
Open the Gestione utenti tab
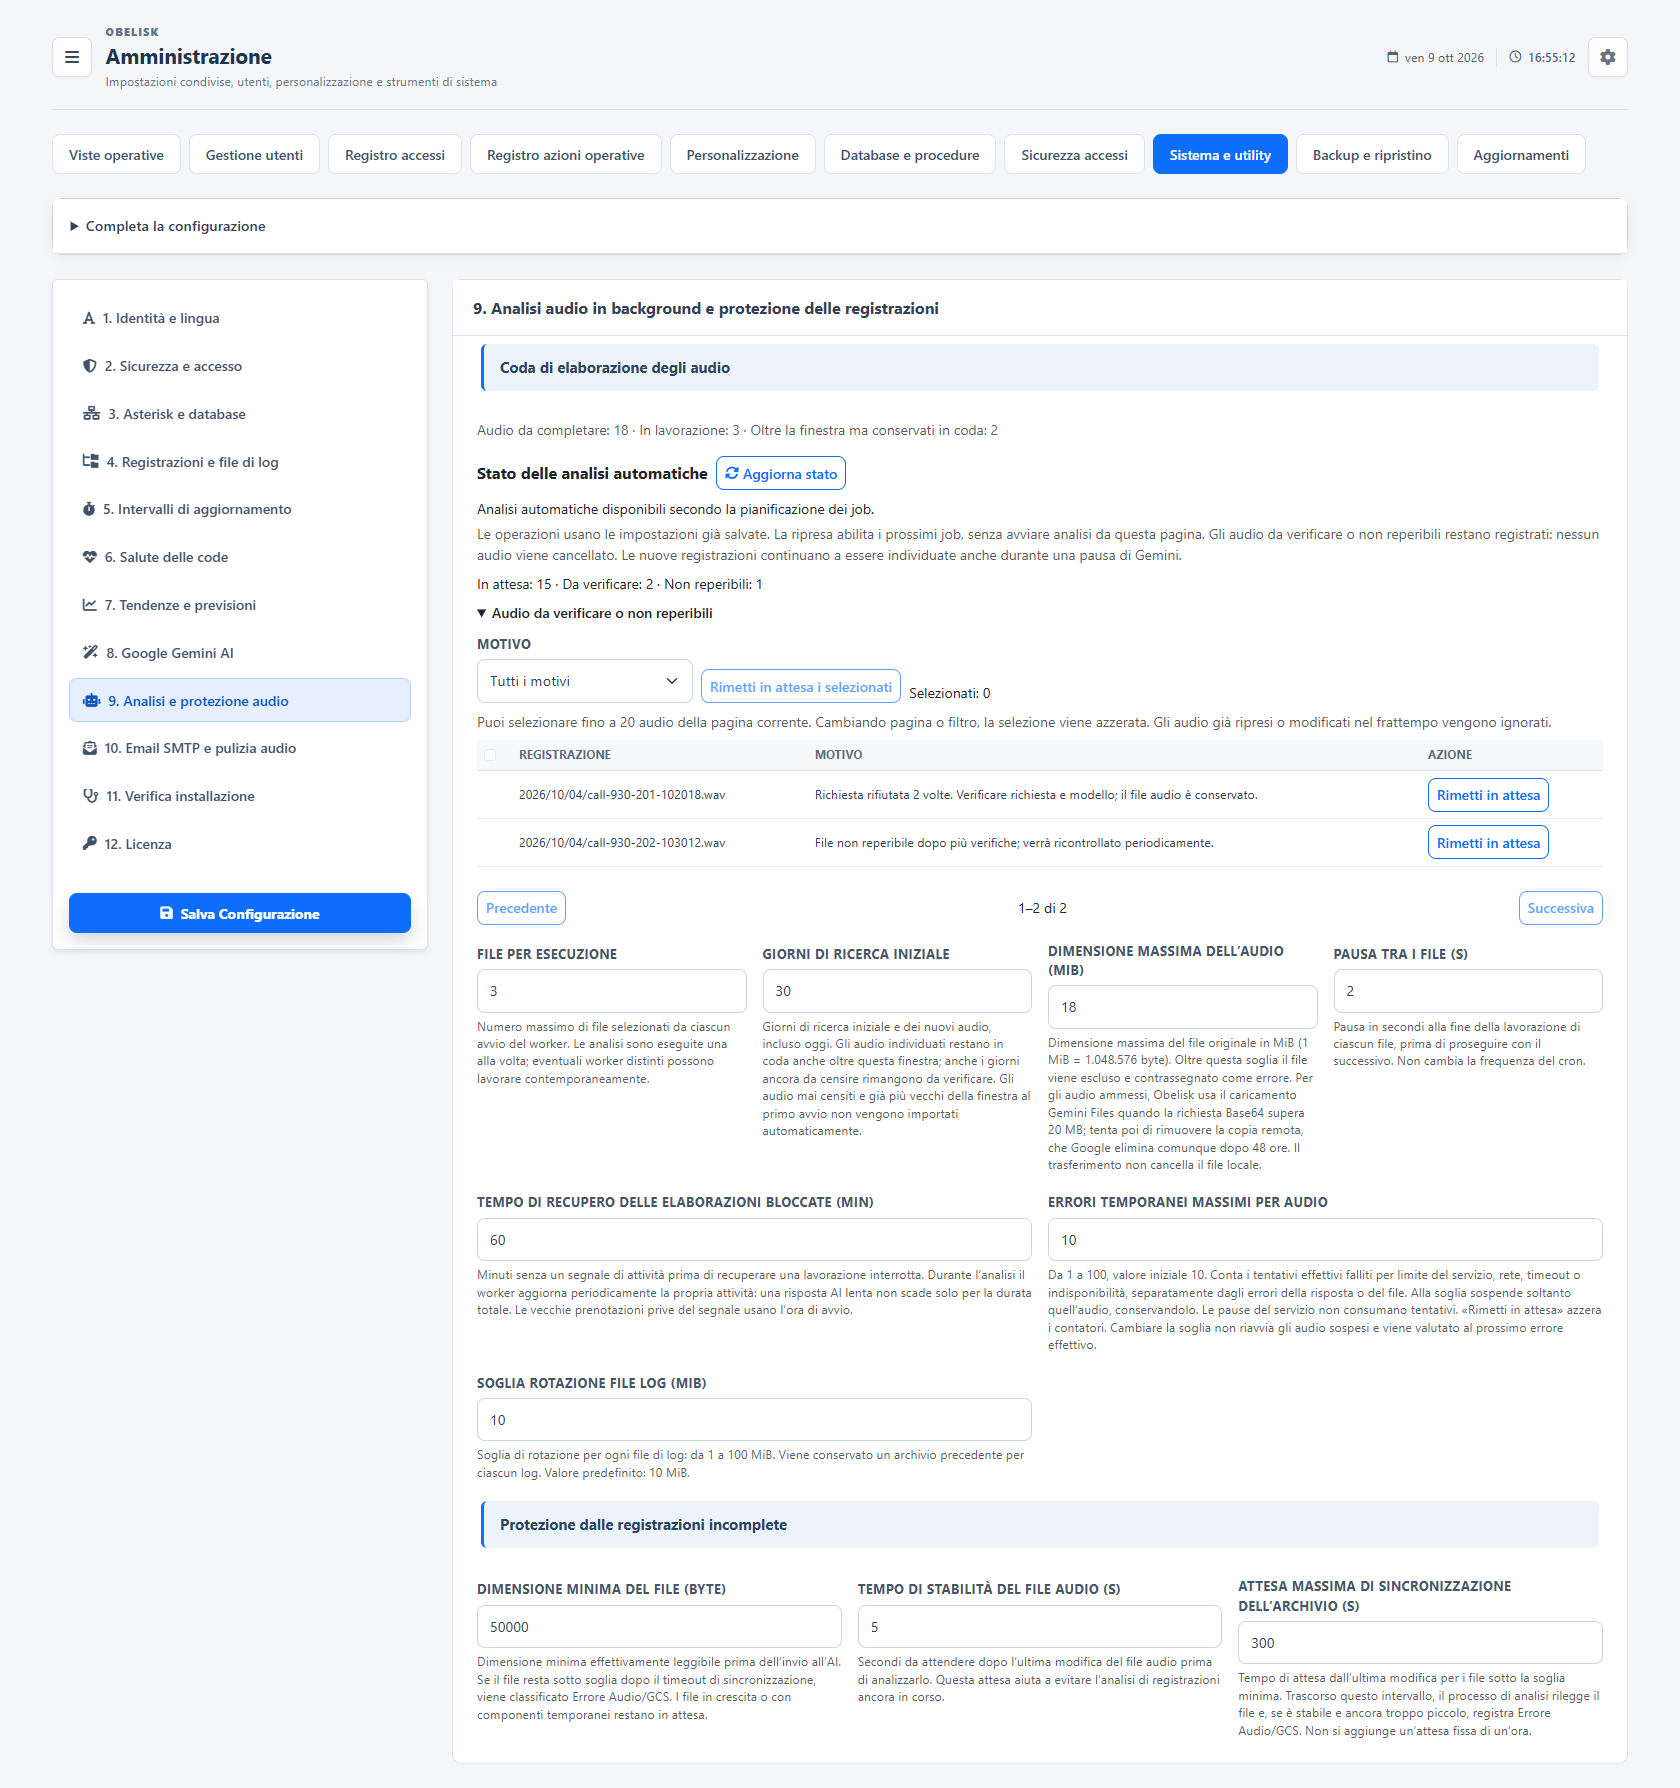click(254, 155)
